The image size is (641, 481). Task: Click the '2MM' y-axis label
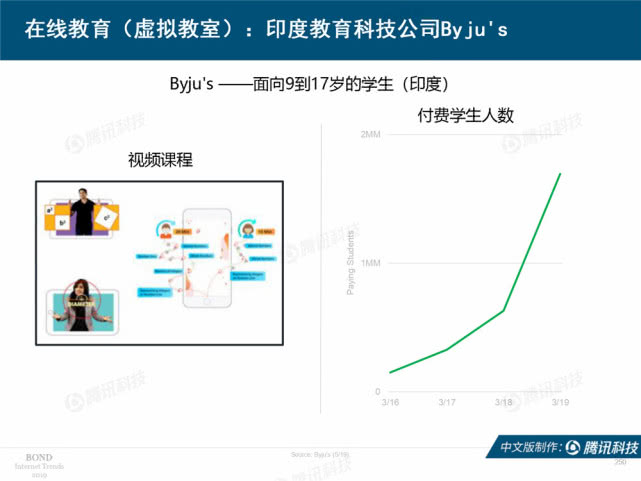pos(370,134)
